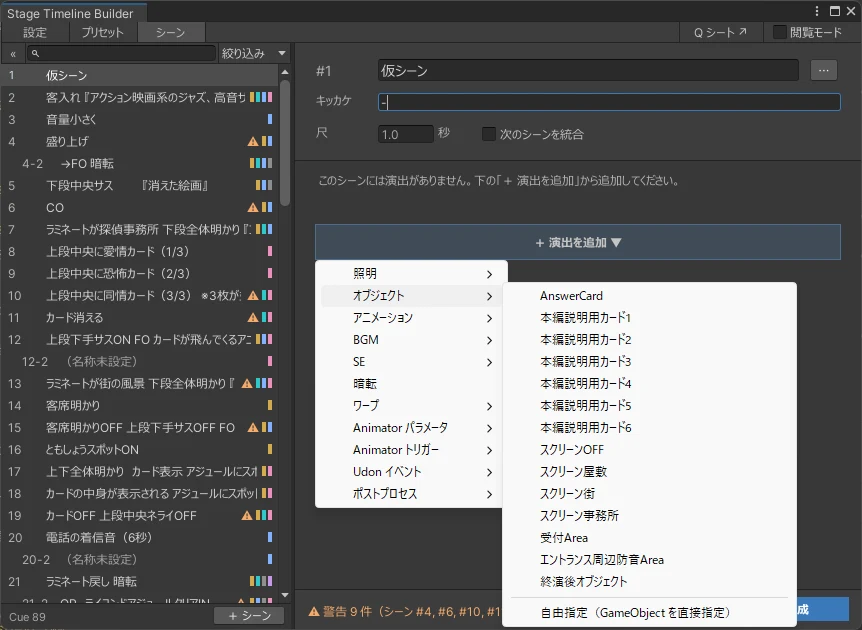
Task: Click the pink marker on row 8
Action: (x=270, y=251)
